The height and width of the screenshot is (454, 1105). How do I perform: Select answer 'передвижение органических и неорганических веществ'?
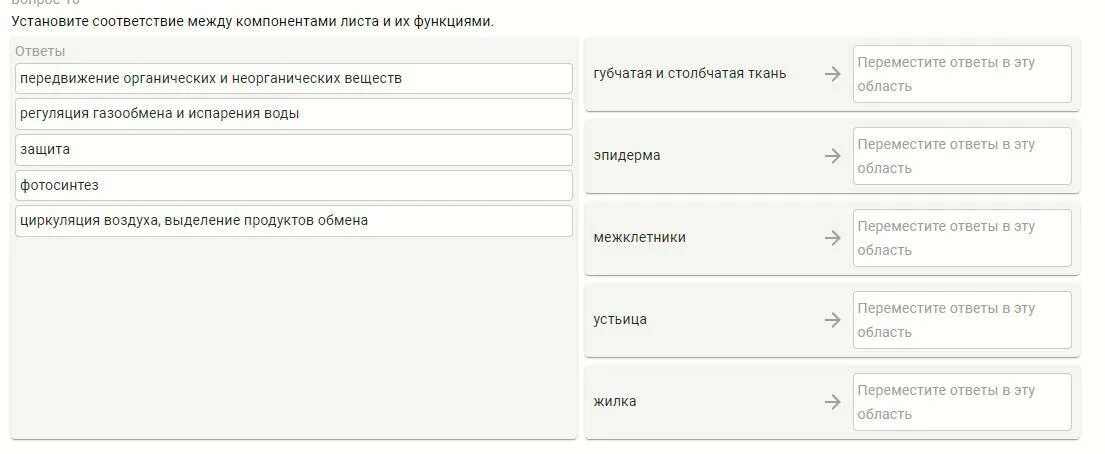(294, 78)
